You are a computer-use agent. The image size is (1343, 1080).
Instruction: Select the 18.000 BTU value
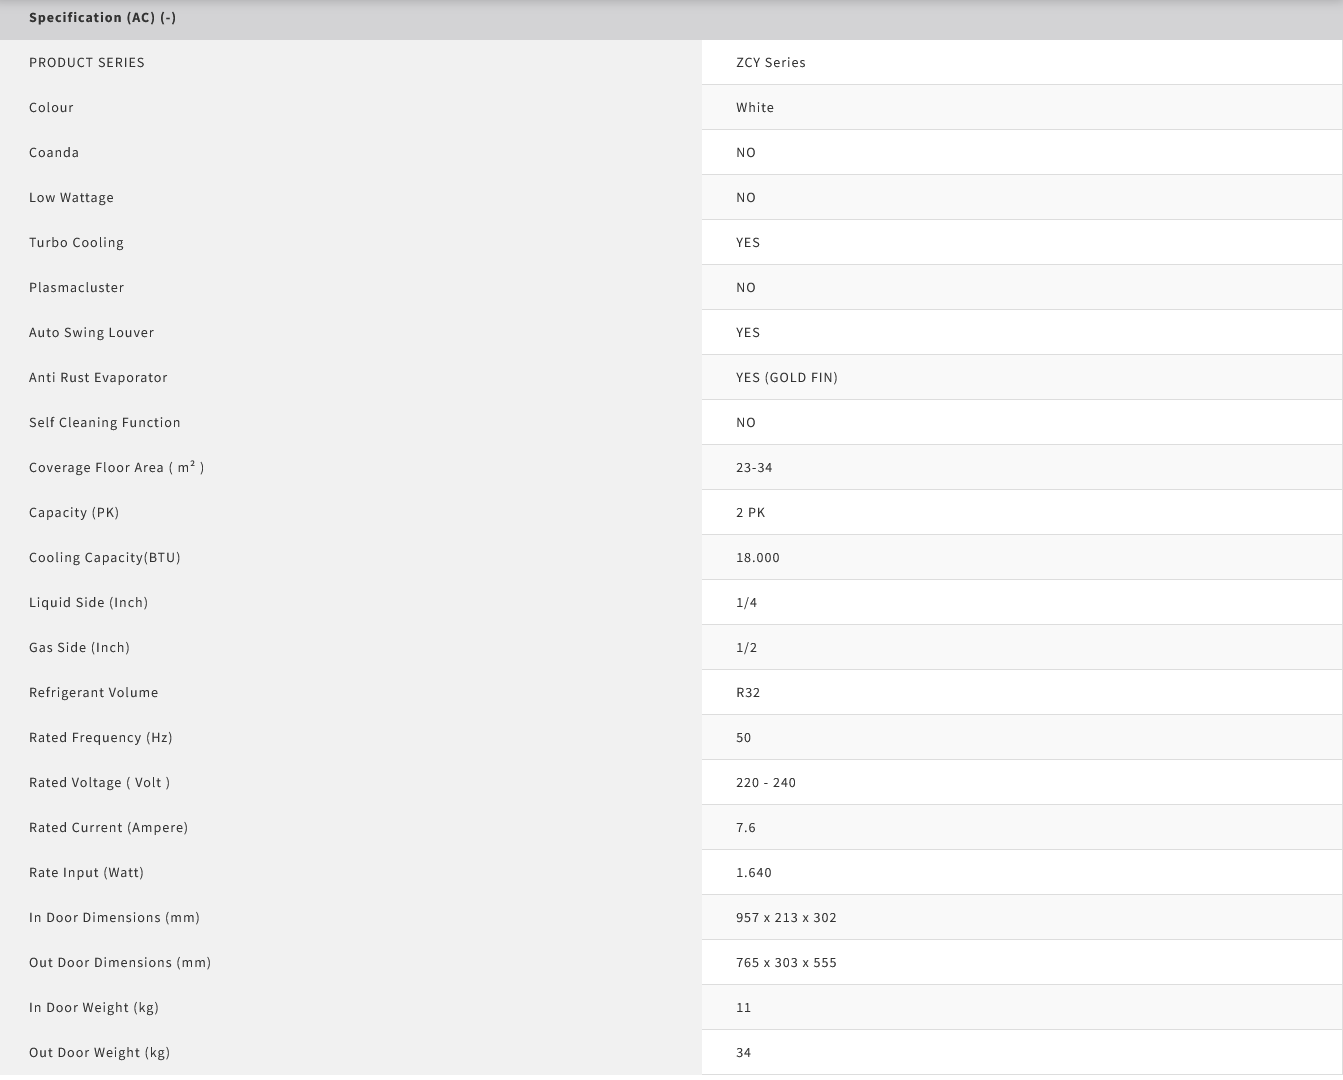coord(758,557)
